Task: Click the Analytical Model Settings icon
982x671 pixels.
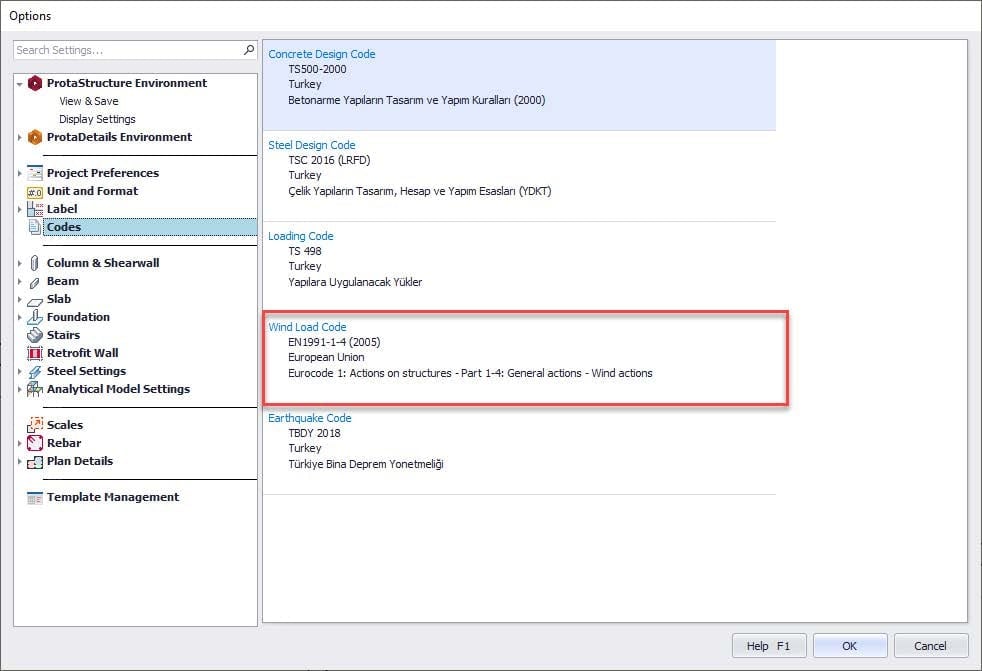Action: (35, 389)
